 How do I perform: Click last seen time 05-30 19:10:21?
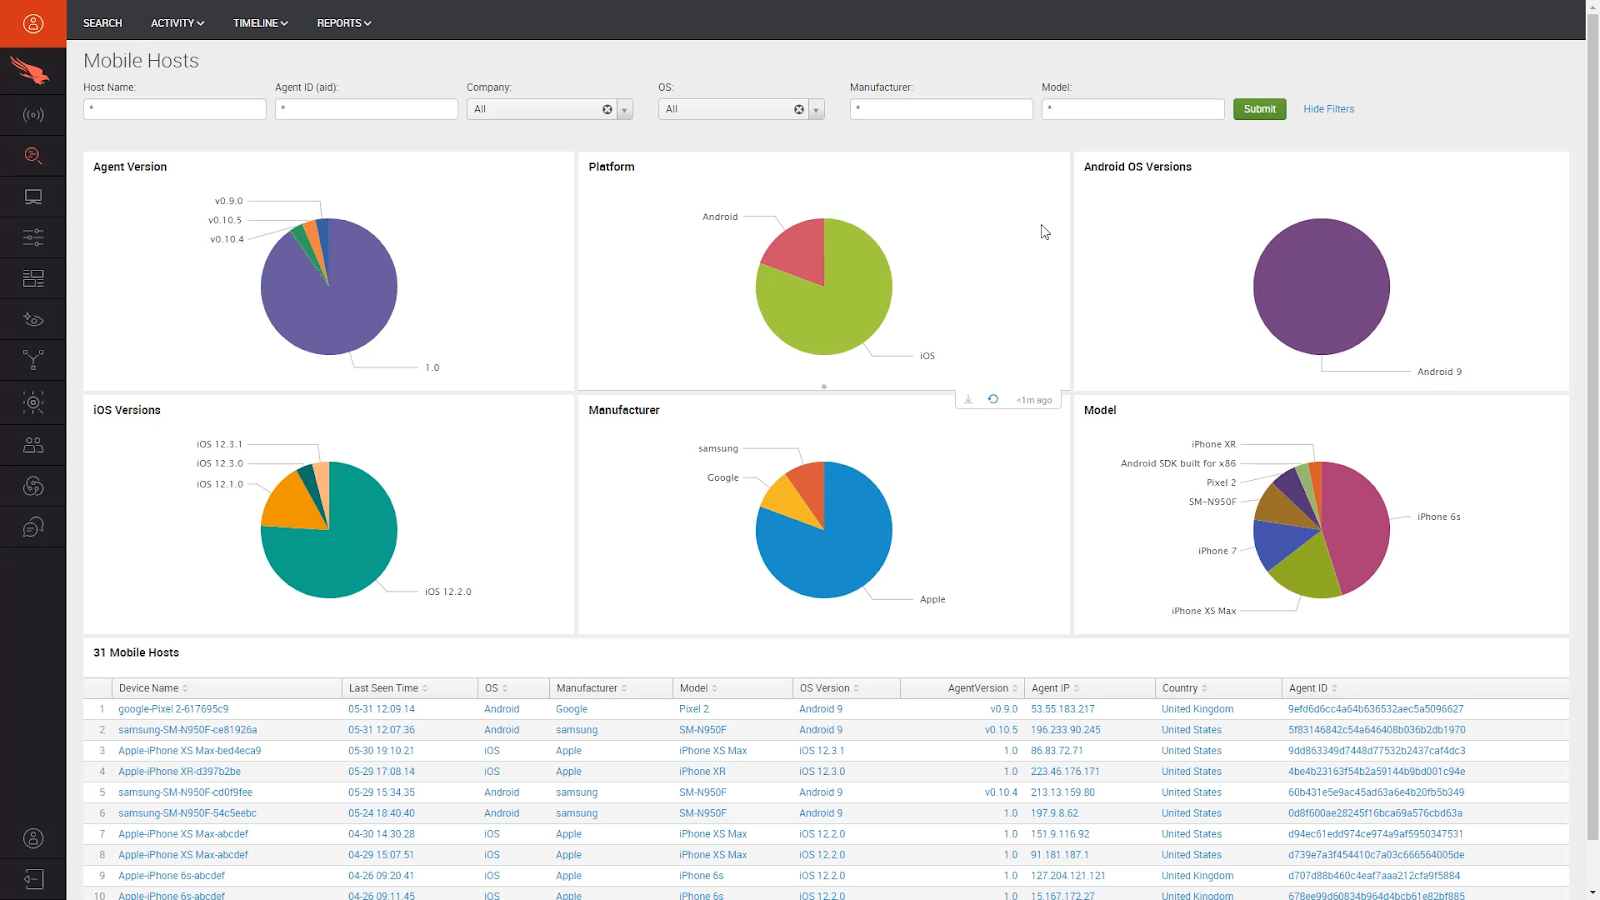click(x=381, y=751)
